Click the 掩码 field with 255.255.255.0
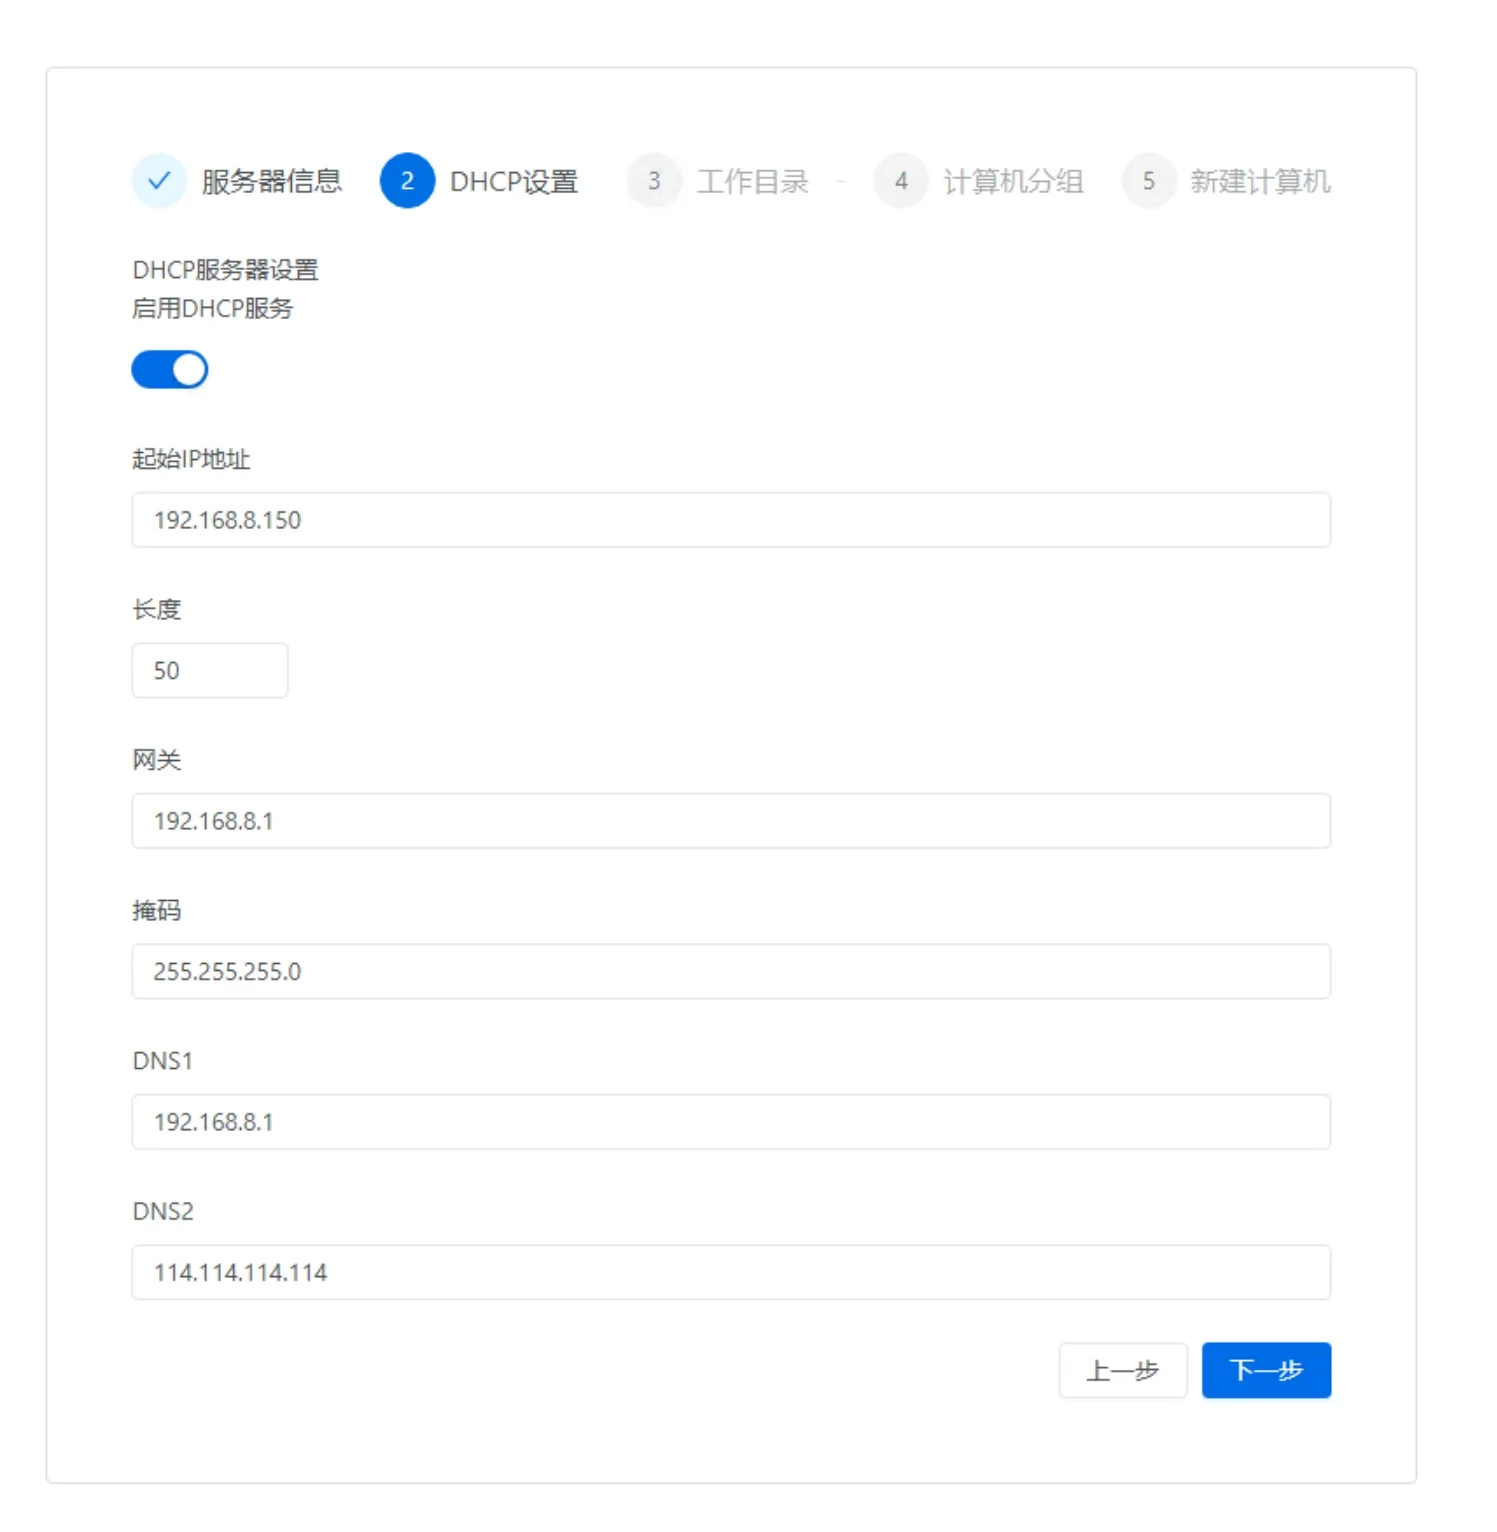 [x=730, y=971]
